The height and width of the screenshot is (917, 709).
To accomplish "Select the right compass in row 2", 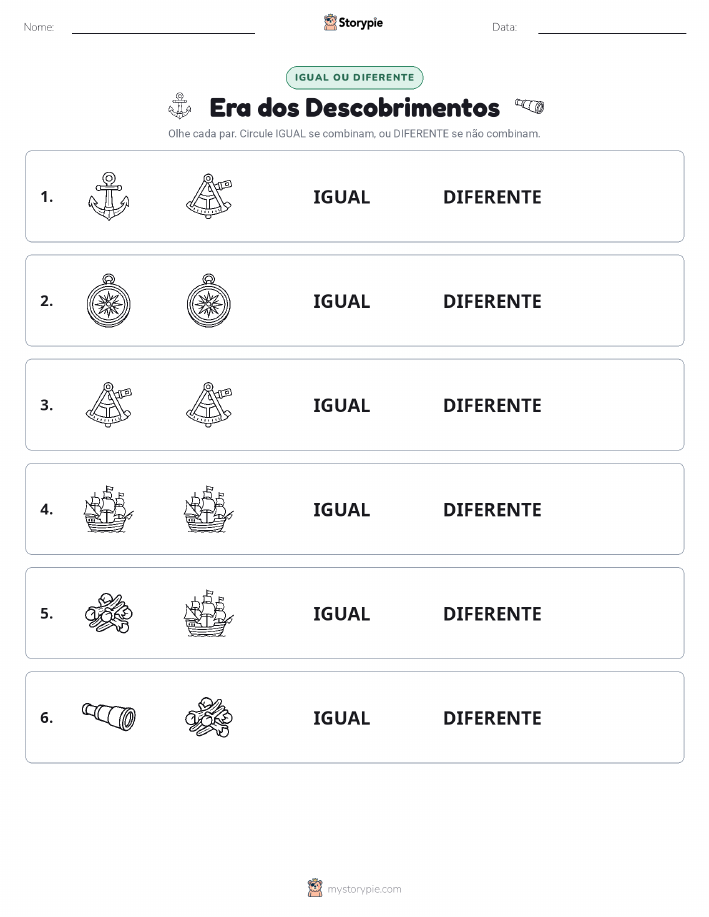I will [x=209, y=301].
